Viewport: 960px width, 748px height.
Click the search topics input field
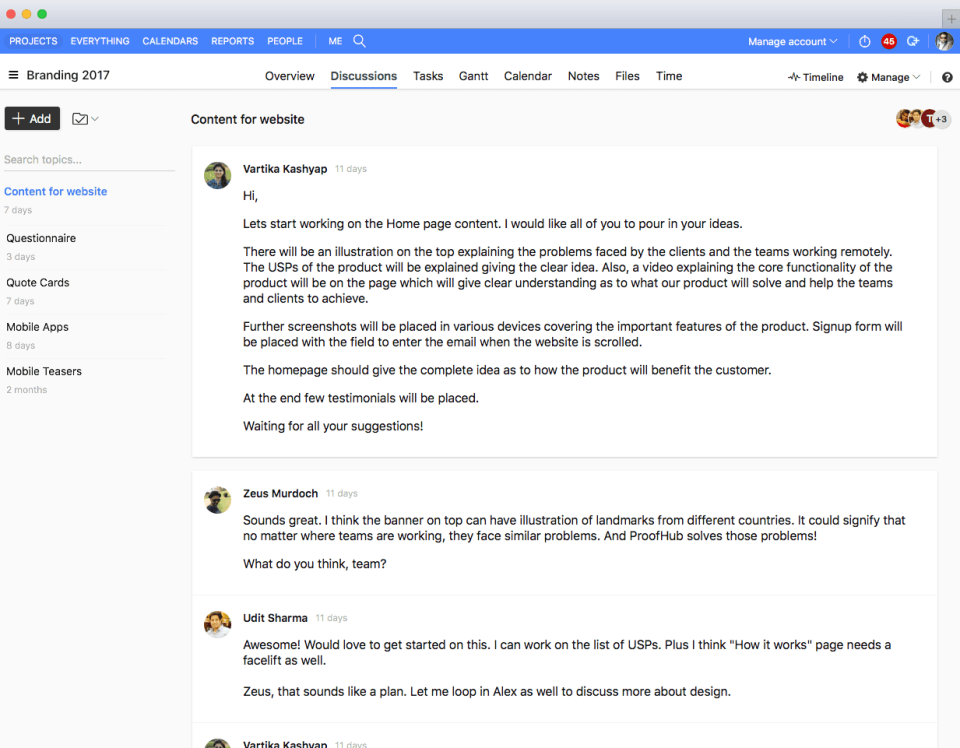click(x=60, y=159)
